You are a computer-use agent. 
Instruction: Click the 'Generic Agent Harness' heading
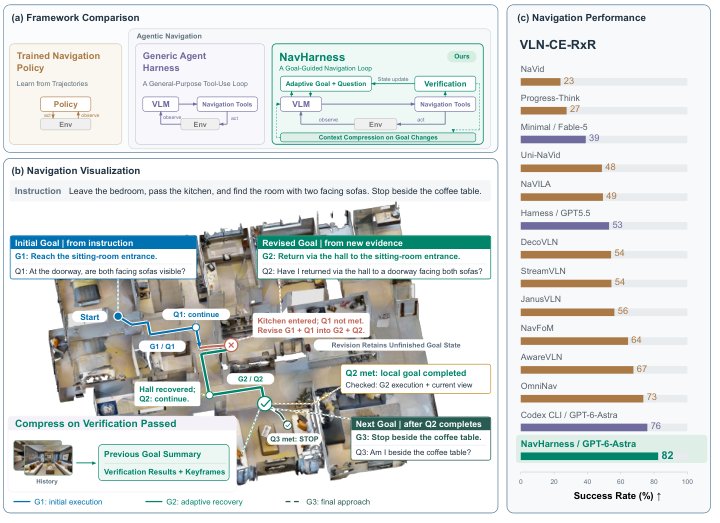[x=174, y=62]
